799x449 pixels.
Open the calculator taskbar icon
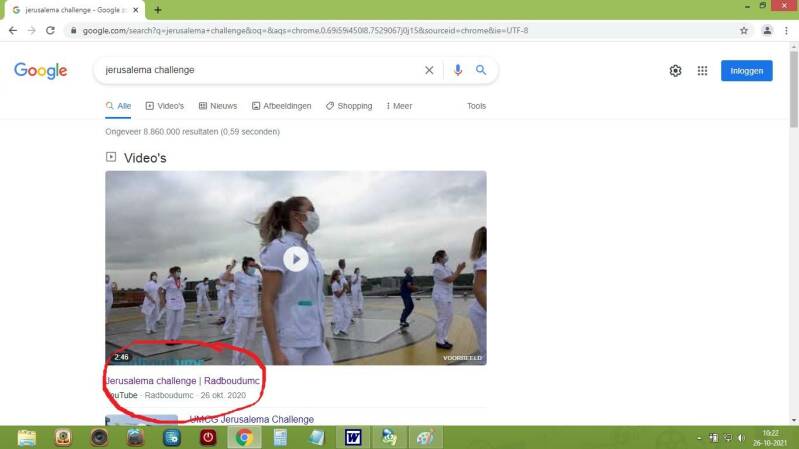pyautogui.click(x=280, y=438)
